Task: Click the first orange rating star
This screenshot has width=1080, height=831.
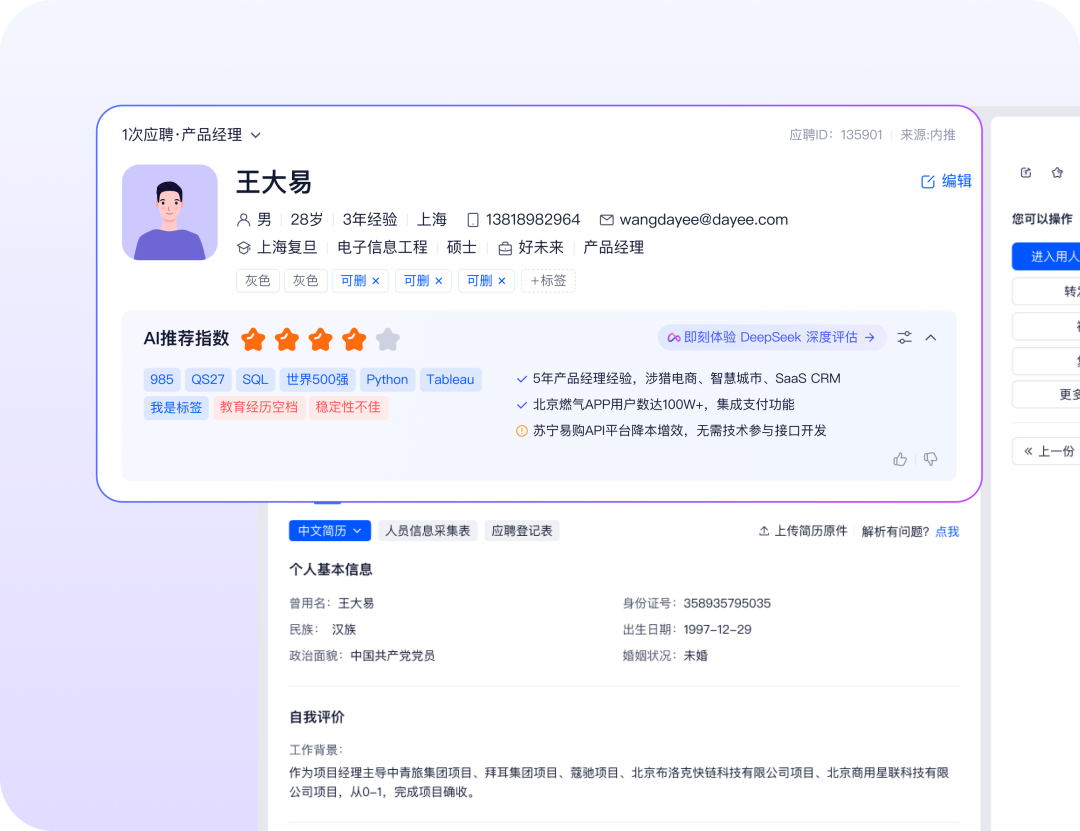Action: click(x=253, y=339)
